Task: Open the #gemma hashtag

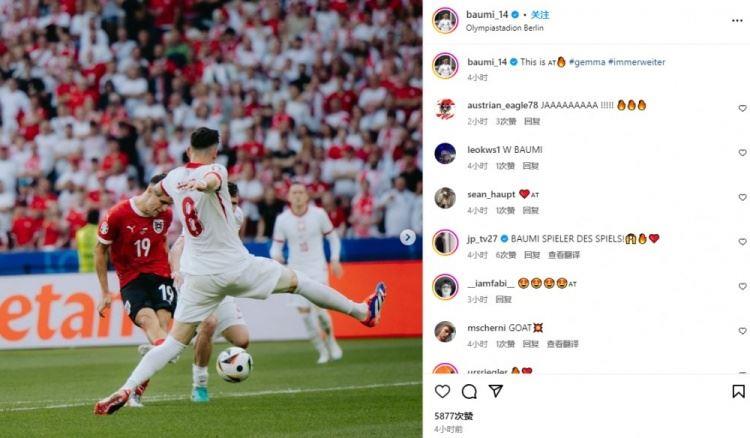Action: coord(587,62)
